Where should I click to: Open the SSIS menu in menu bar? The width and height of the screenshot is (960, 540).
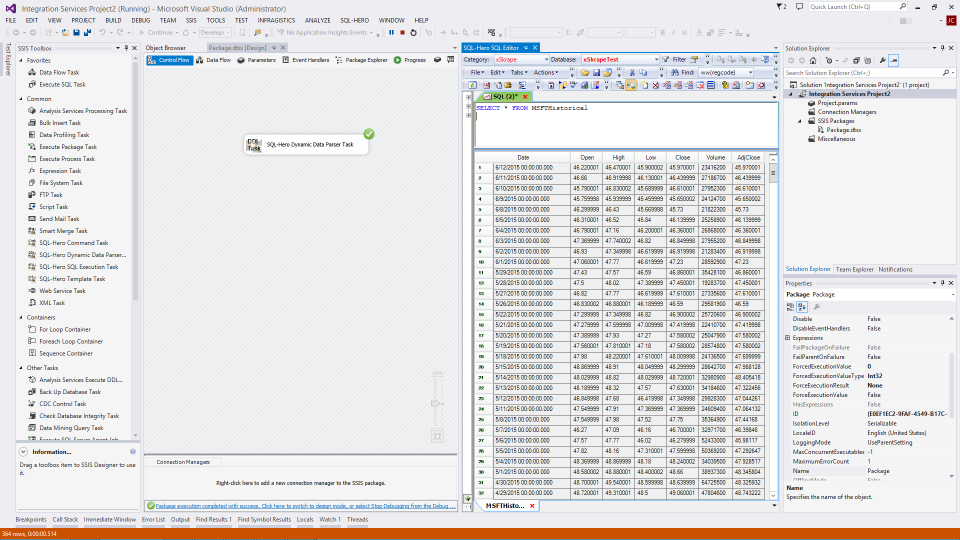[191, 20]
